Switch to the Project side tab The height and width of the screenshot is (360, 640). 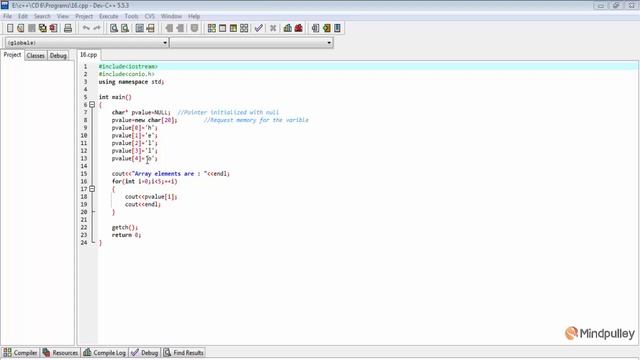[12, 55]
